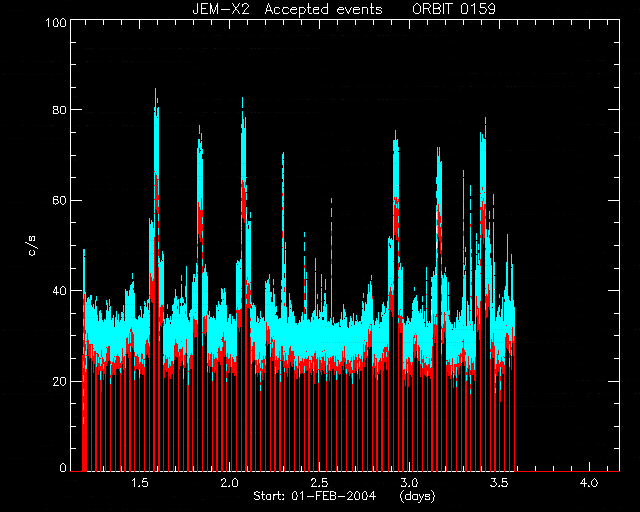The width and height of the screenshot is (640, 512).
Task: Click the (days) axis unit label
Action: pyautogui.click(x=417, y=496)
